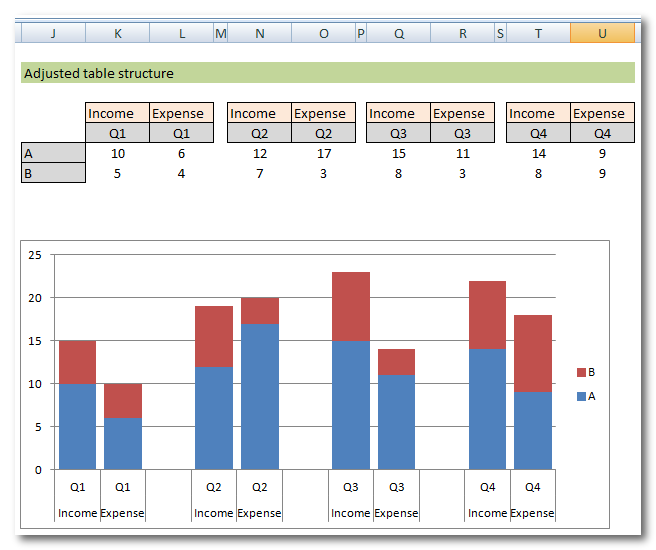Select red segment of Q4 Expense bar
This screenshot has height=550, width=656.
click(x=532, y=352)
